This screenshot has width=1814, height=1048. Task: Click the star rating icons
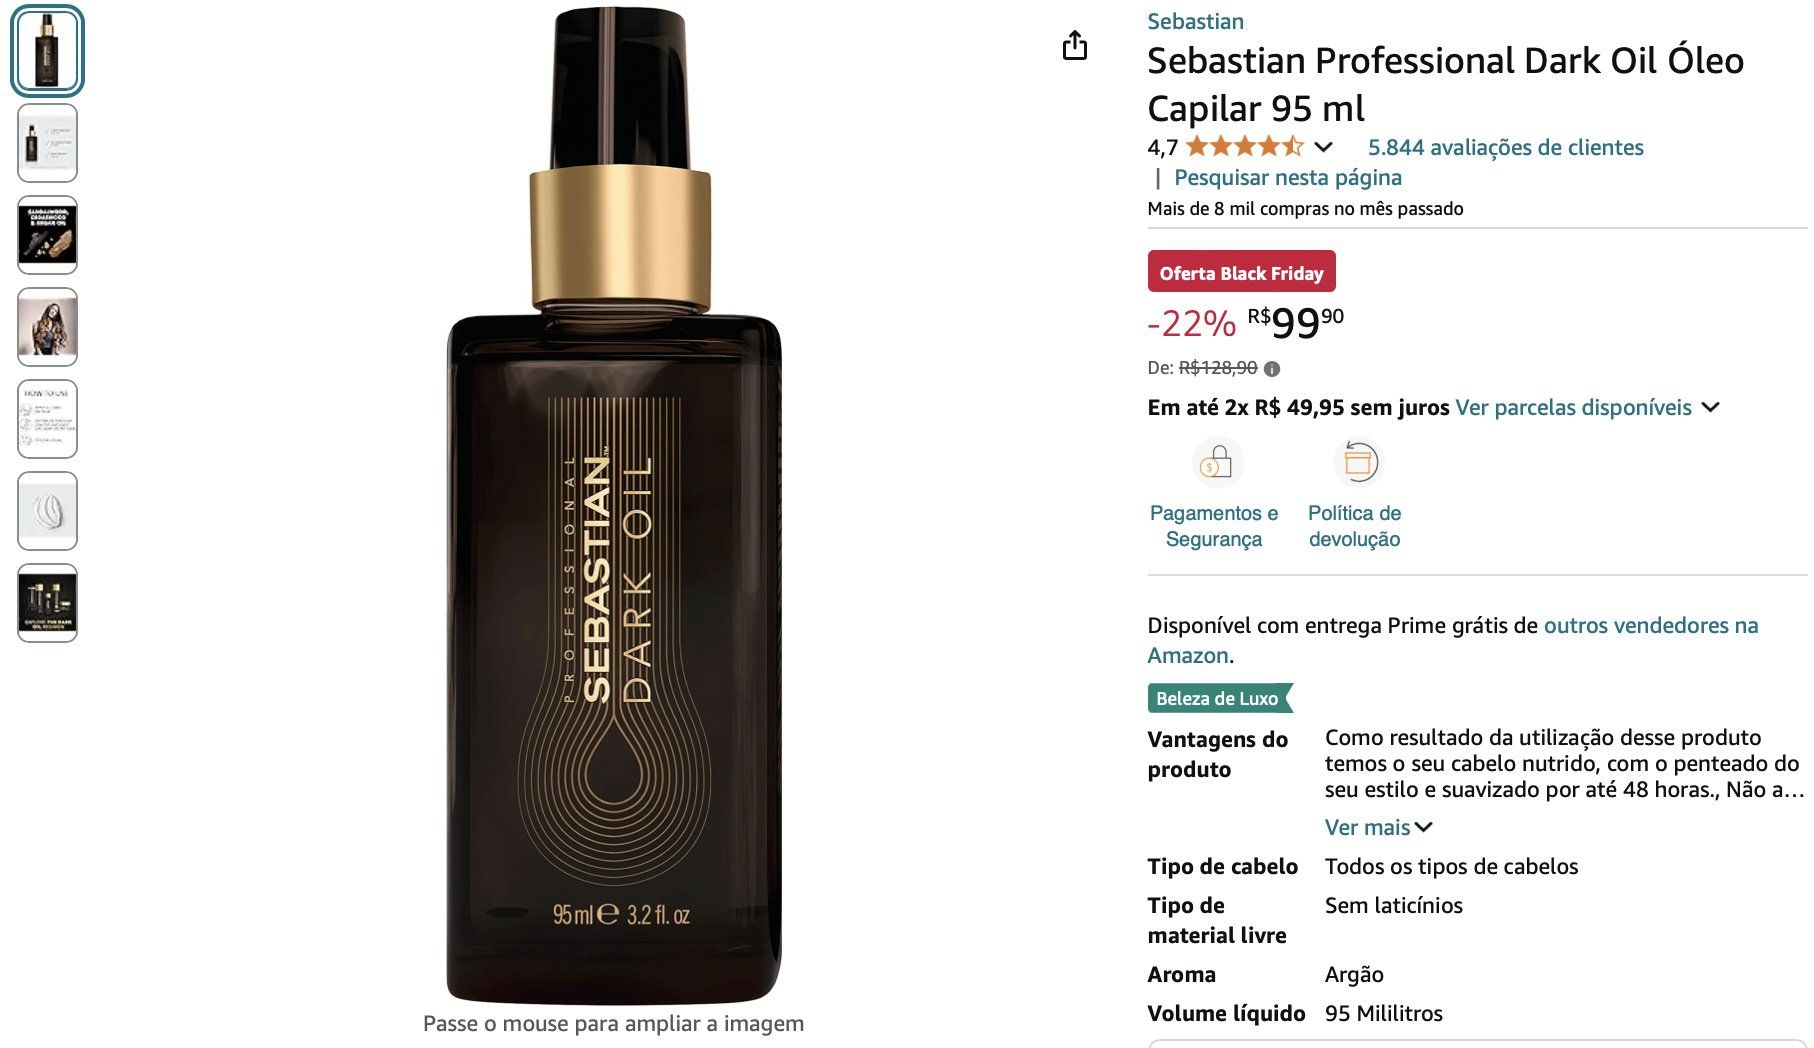[1245, 147]
